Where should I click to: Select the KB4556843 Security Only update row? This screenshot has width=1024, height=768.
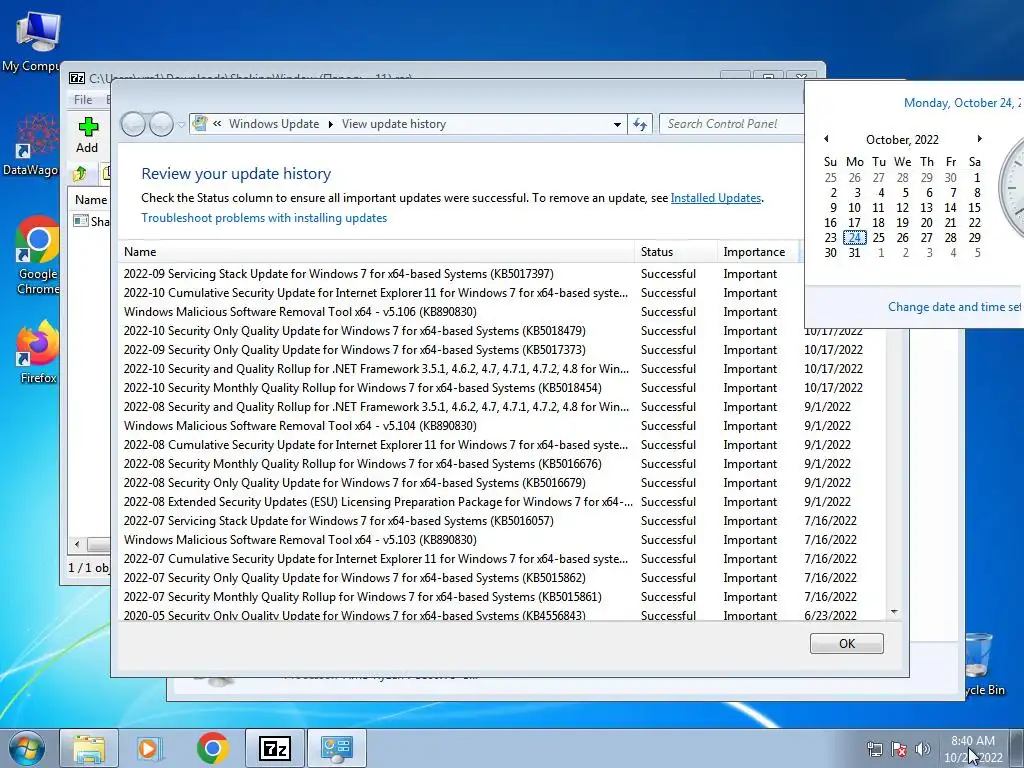502,615
